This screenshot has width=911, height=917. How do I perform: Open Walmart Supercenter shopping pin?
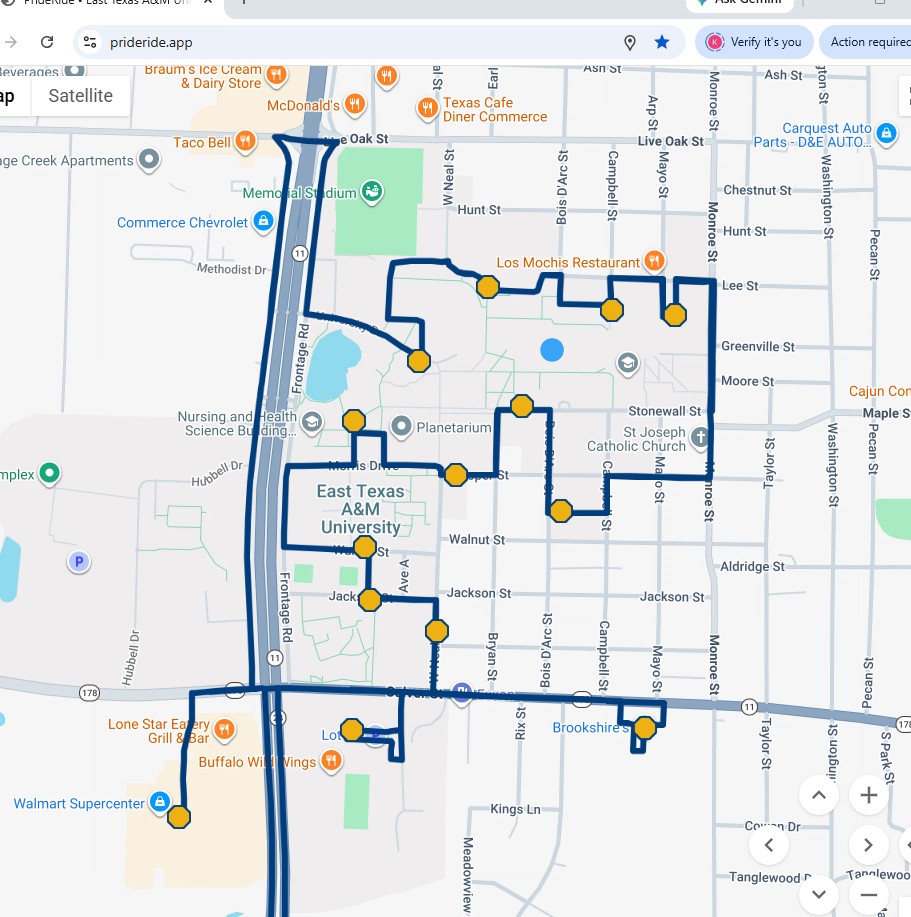pos(160,802)
